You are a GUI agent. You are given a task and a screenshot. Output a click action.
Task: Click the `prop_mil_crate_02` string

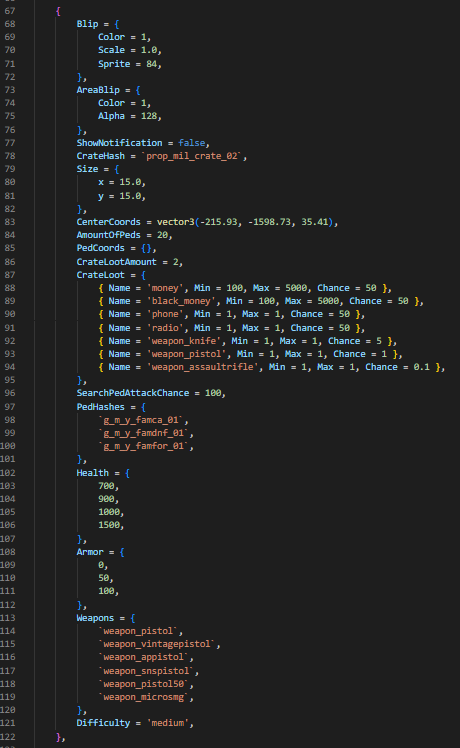[192, 156]
